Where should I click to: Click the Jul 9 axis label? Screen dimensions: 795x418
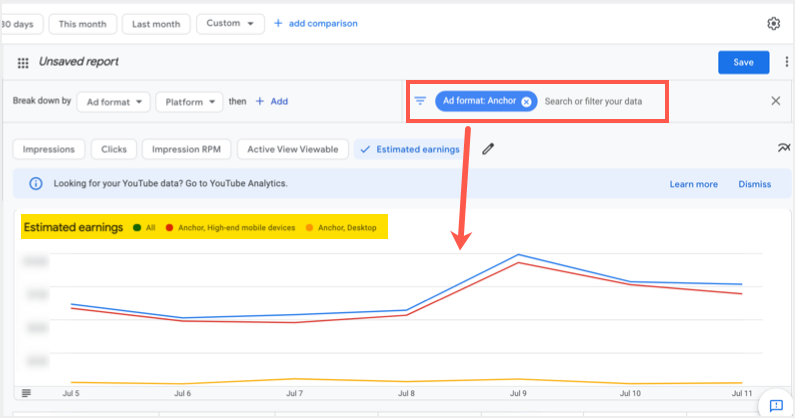pos(518,393)
